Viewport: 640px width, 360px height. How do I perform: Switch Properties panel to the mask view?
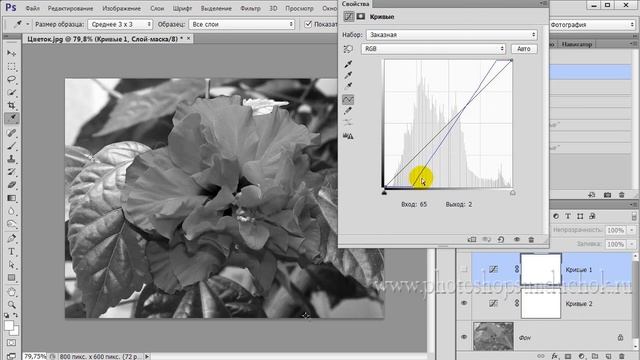pos(361,17)
